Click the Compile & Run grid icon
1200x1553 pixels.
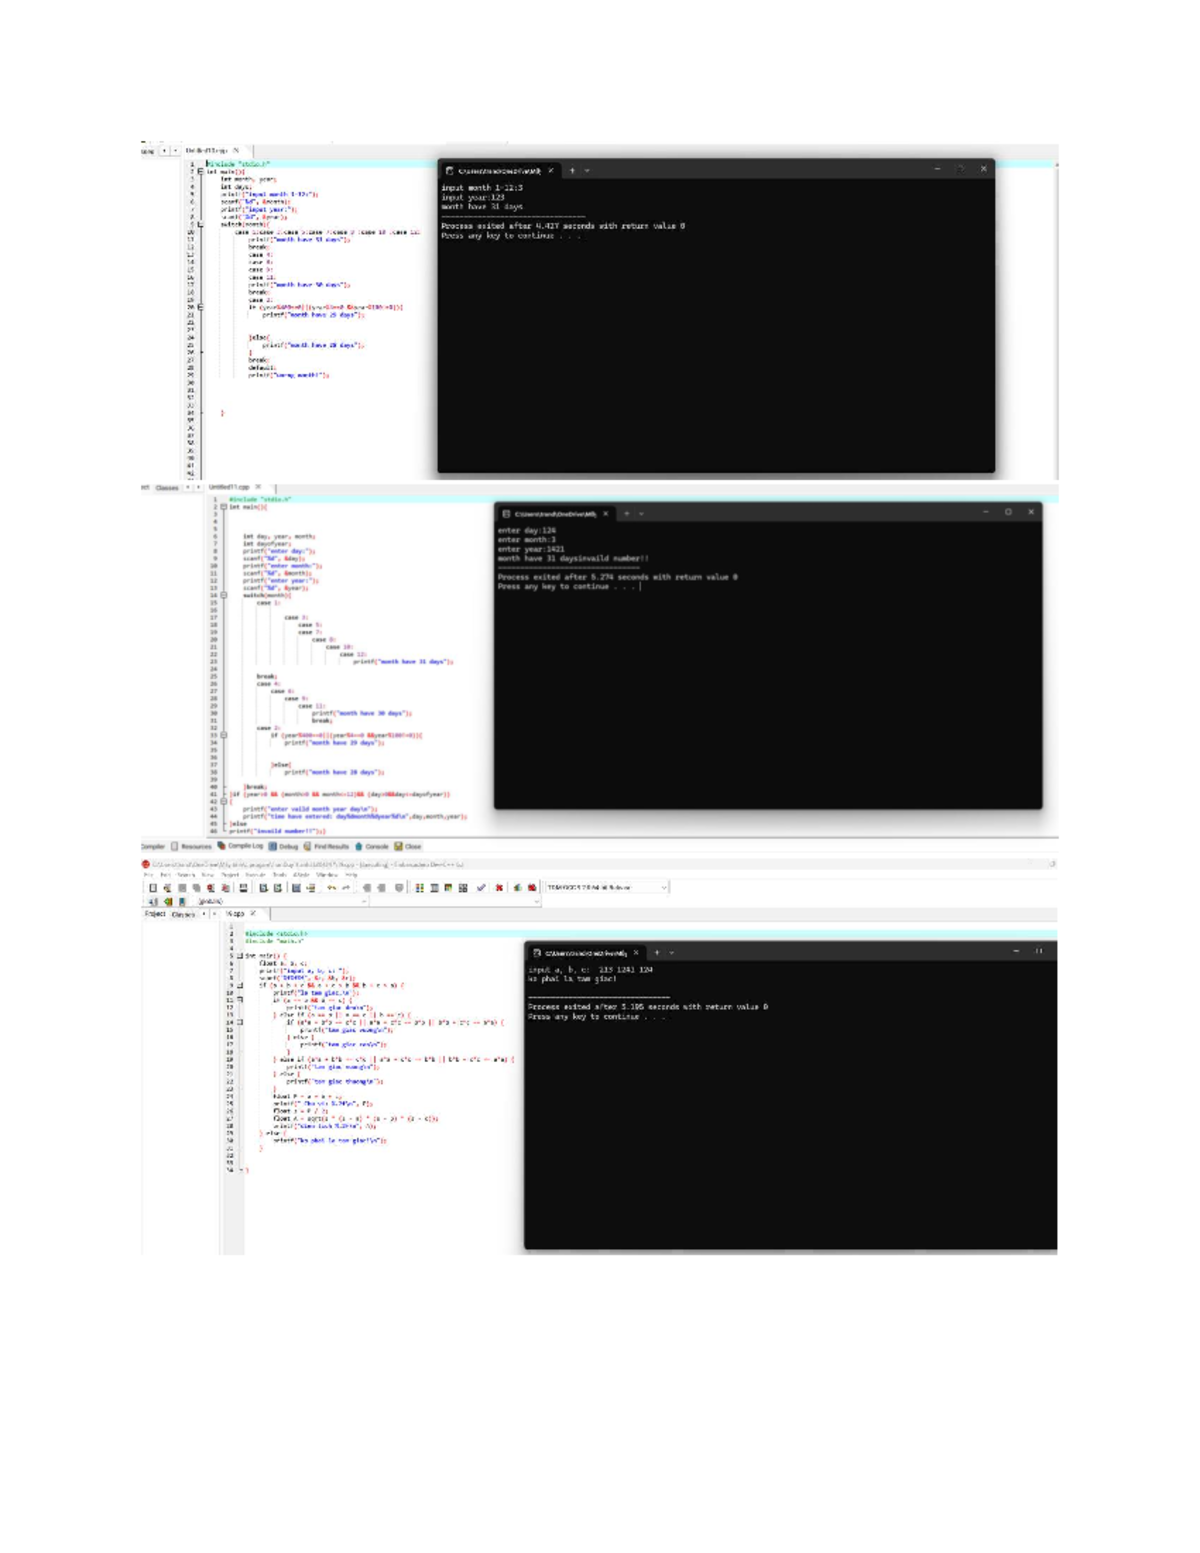point(448,887)
